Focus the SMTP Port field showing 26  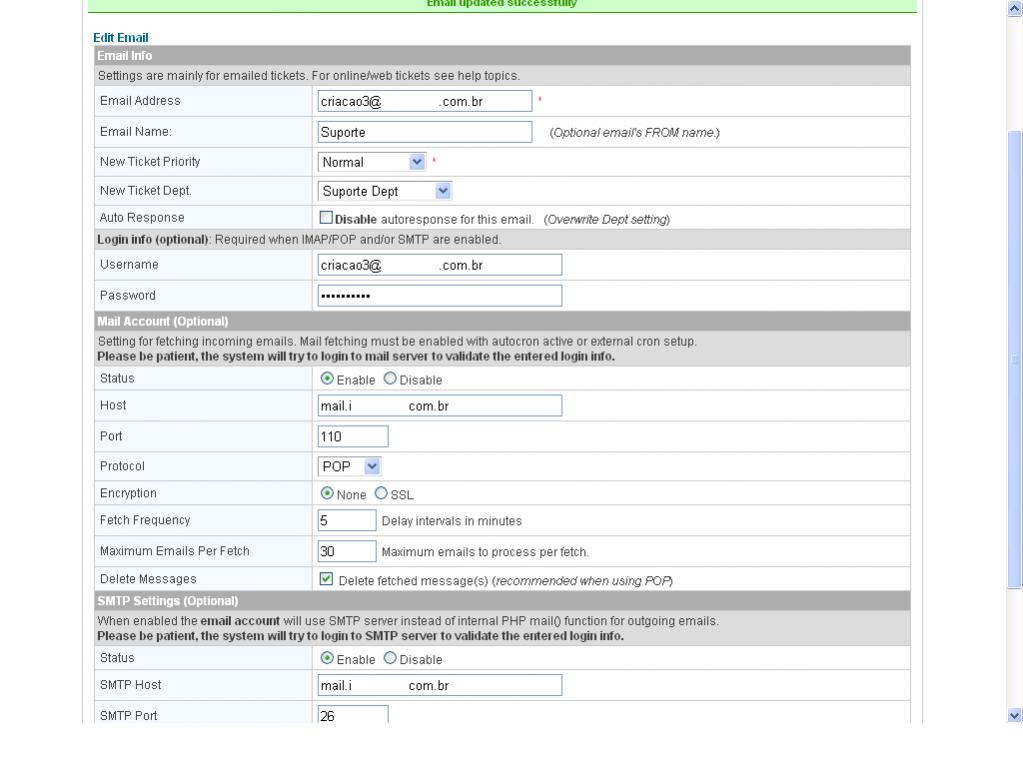(353, 715)
